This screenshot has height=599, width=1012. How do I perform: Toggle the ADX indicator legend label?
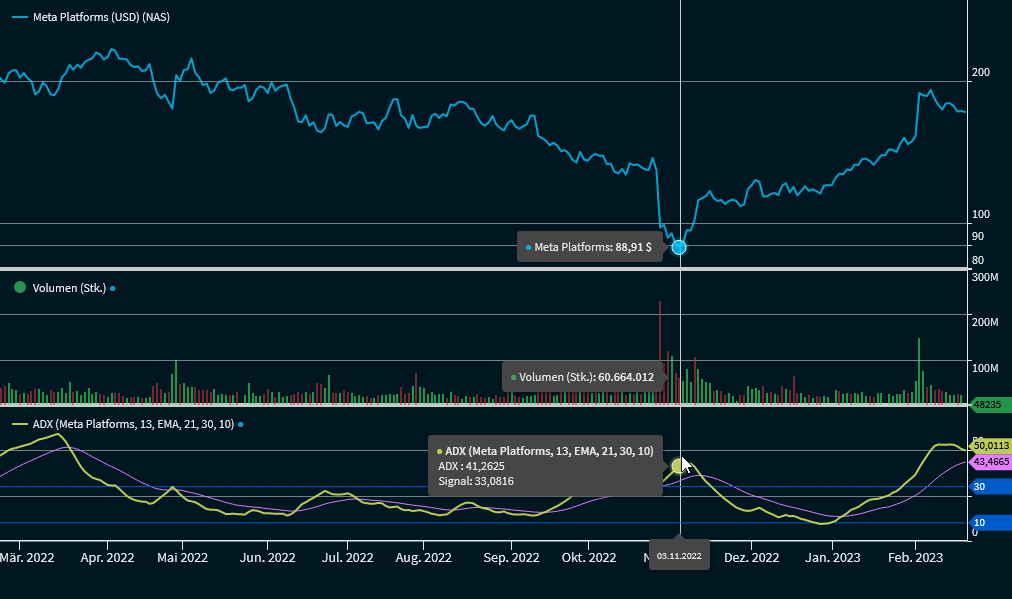pyautogui.click(x=133, y=425)
